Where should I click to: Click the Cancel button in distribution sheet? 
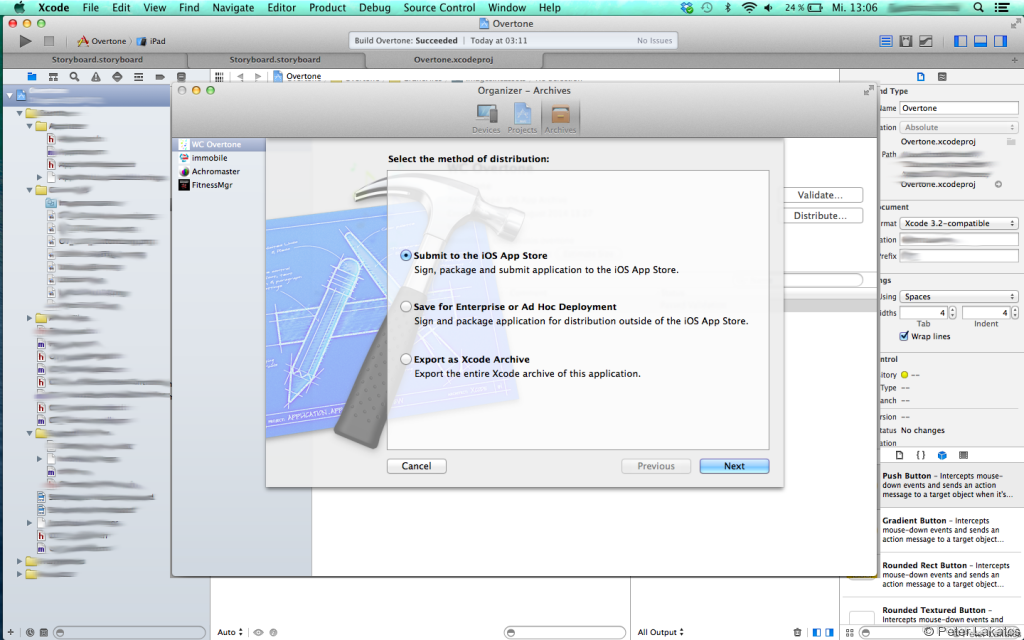[417, 466]
